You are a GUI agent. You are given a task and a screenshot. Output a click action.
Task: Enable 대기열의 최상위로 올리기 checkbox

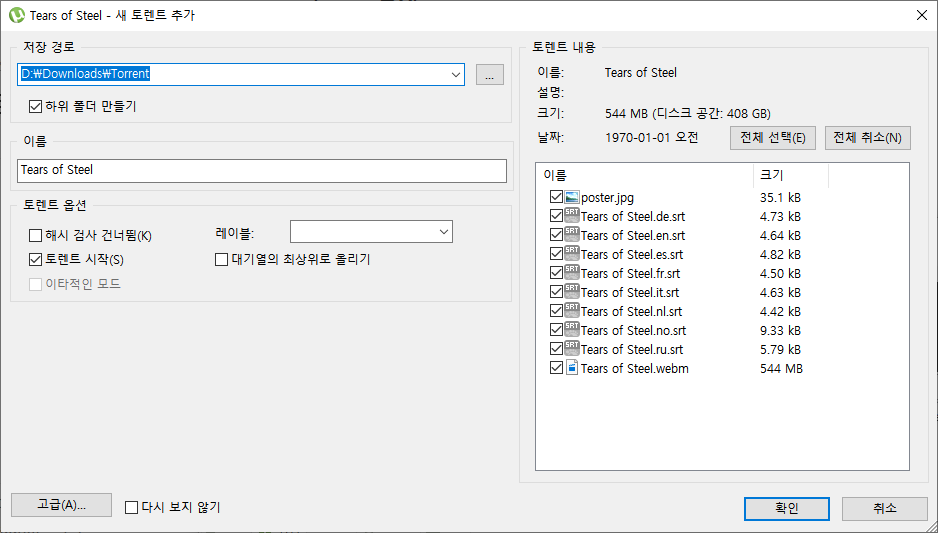click(x=221, y=260)
